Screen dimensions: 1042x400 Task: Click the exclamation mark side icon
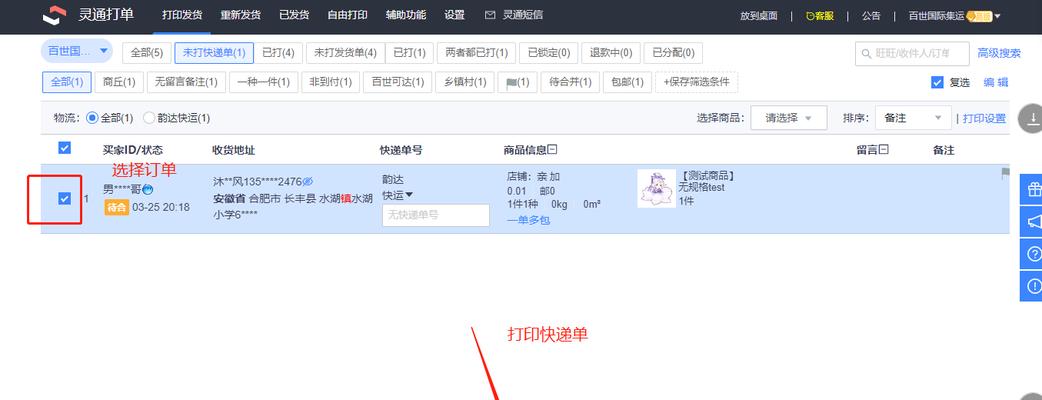point(1033,286)
